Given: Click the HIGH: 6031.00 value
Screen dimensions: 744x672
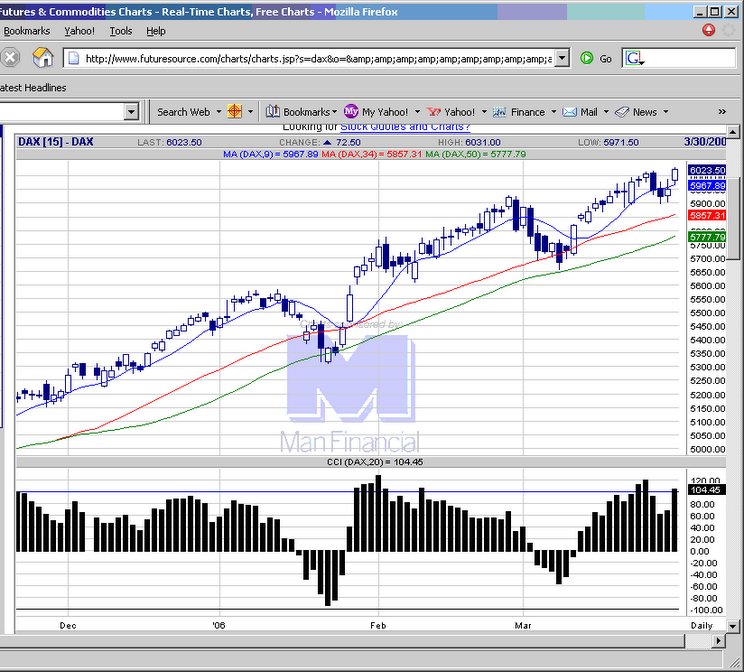Looking at the screenshot, I should pyautogui.click(x=469, y=142).
